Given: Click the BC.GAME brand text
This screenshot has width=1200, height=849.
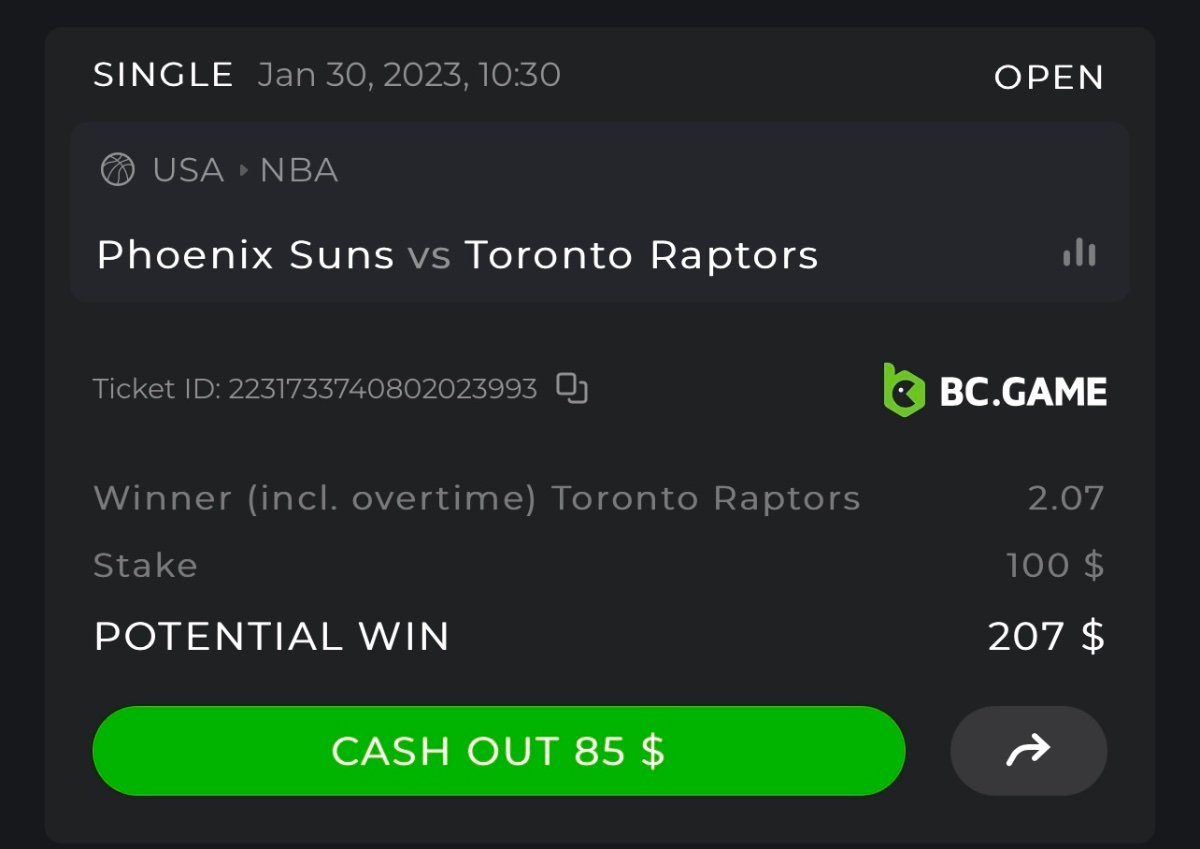Looking at the screenshot, I should pyautogui.click(x=1022, y=391).
